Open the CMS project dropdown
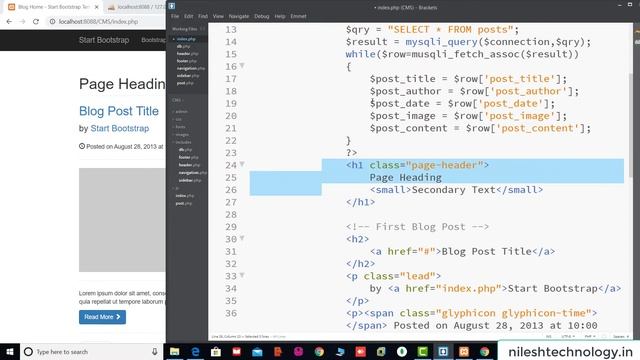 178,100
